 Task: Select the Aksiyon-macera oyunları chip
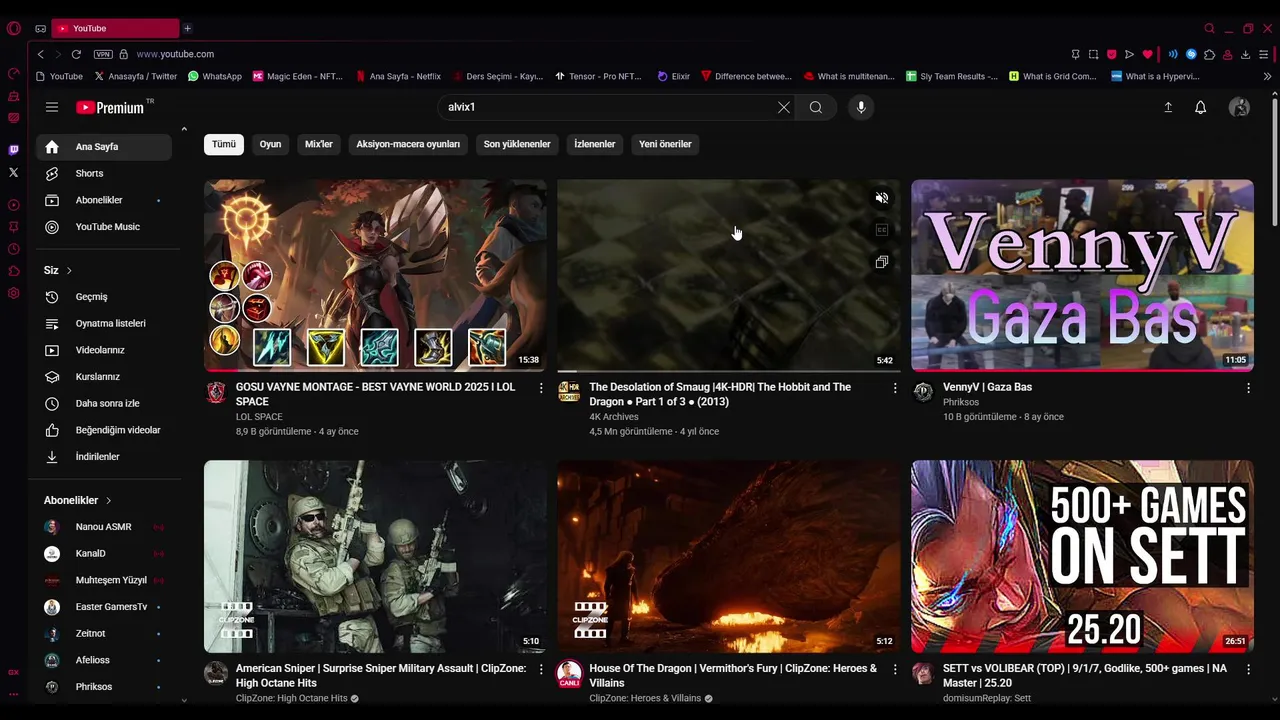(408, 144)
